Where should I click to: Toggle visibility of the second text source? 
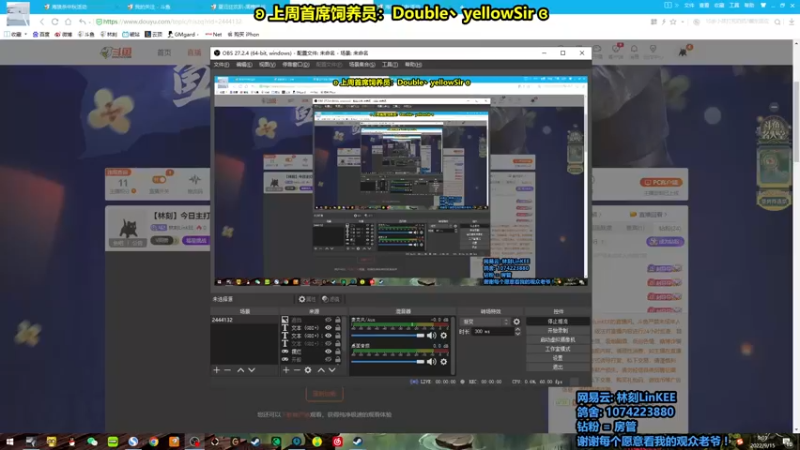pyautogui.click(x=328, y=336)
